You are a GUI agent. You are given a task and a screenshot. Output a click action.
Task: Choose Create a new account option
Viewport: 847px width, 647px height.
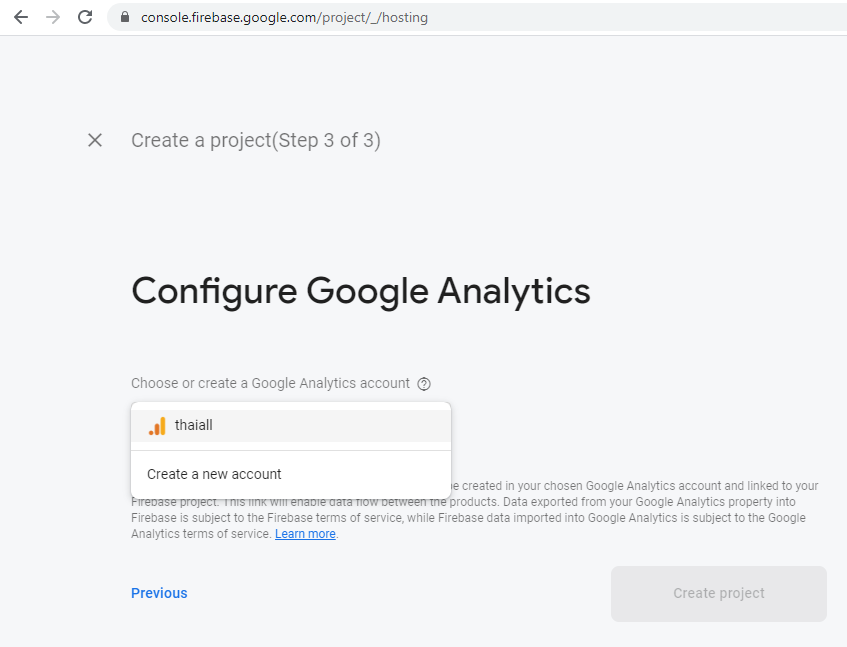click(x=214, y=474)
